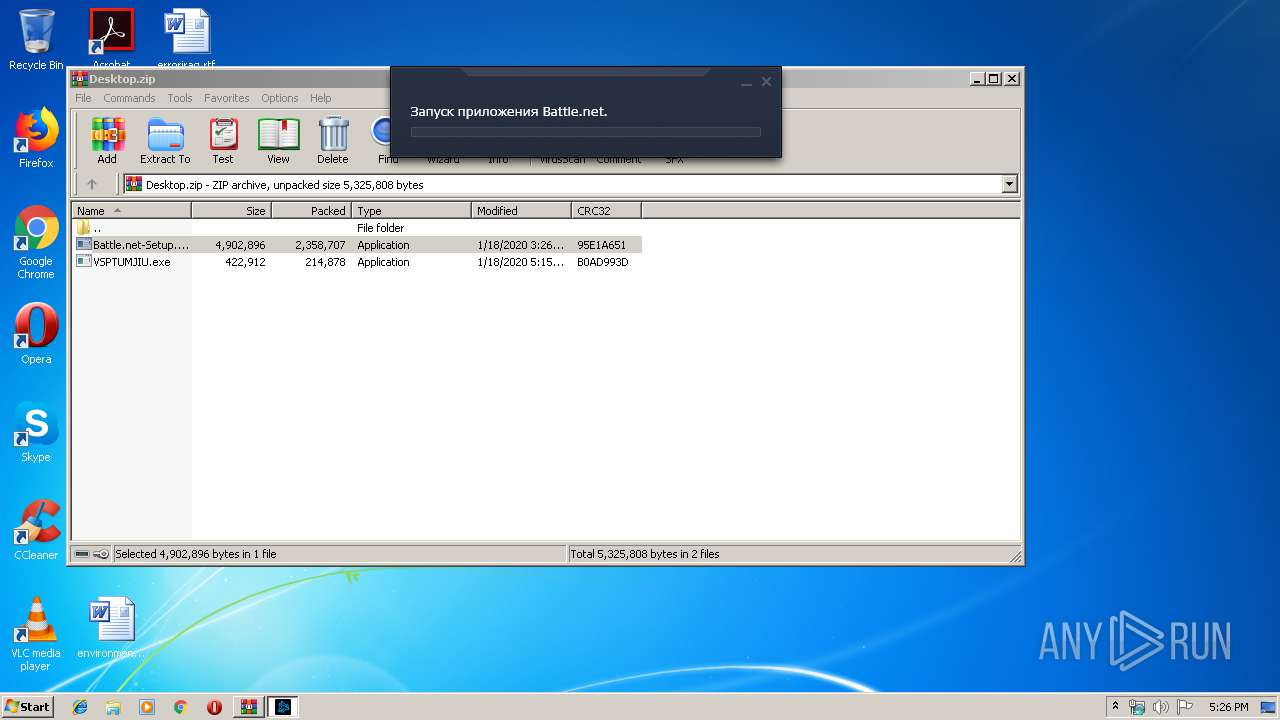The image size is (1280, 720).
Task: Click Windows Explorer folder taskbar icon
Action: pos(113,707)
